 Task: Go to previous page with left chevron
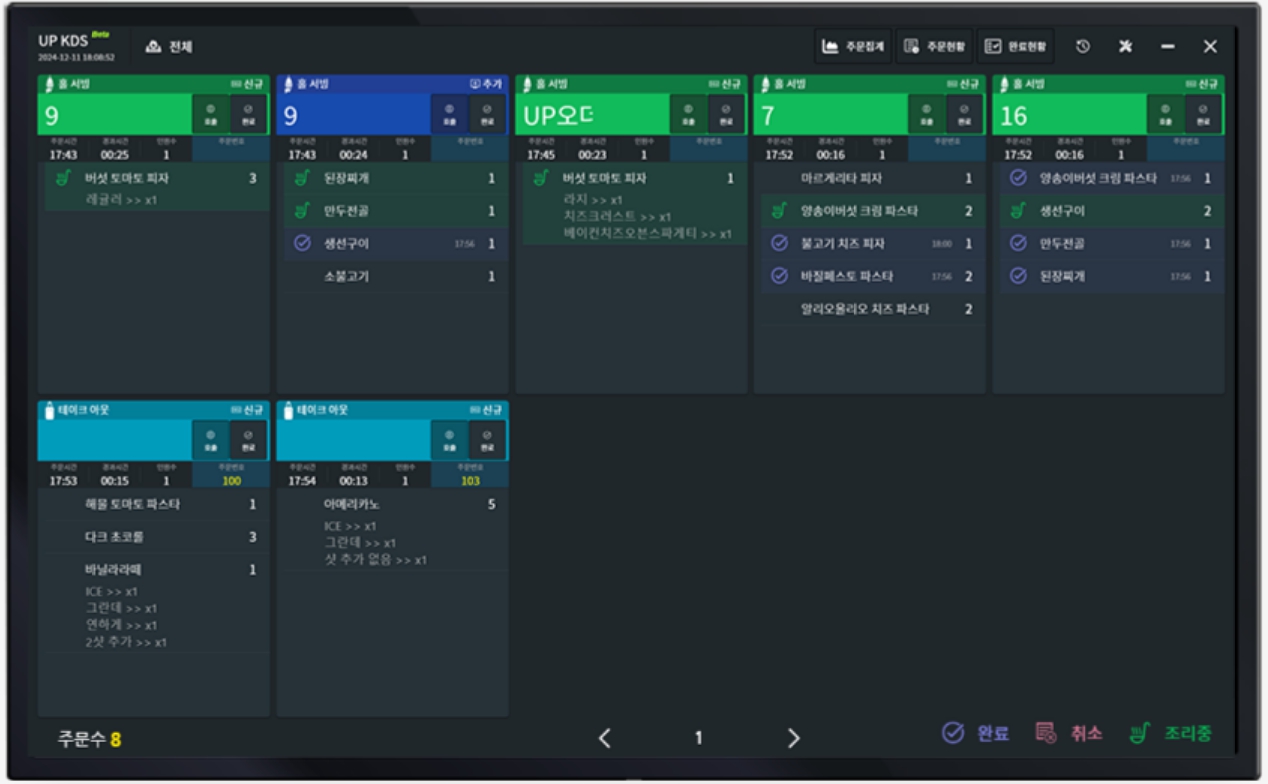(604, 738)
